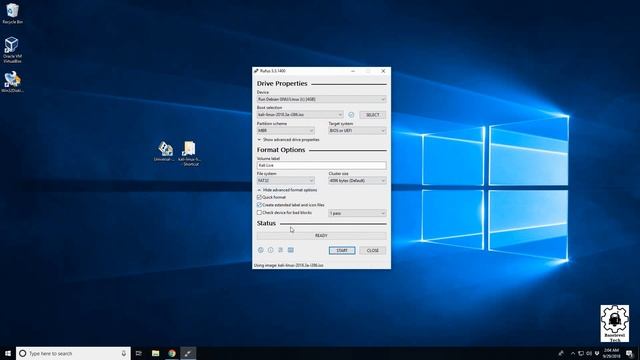Viewport: 640px width, 360px height.
Task: Show hidden system tray icons
Action: (573, 353)
